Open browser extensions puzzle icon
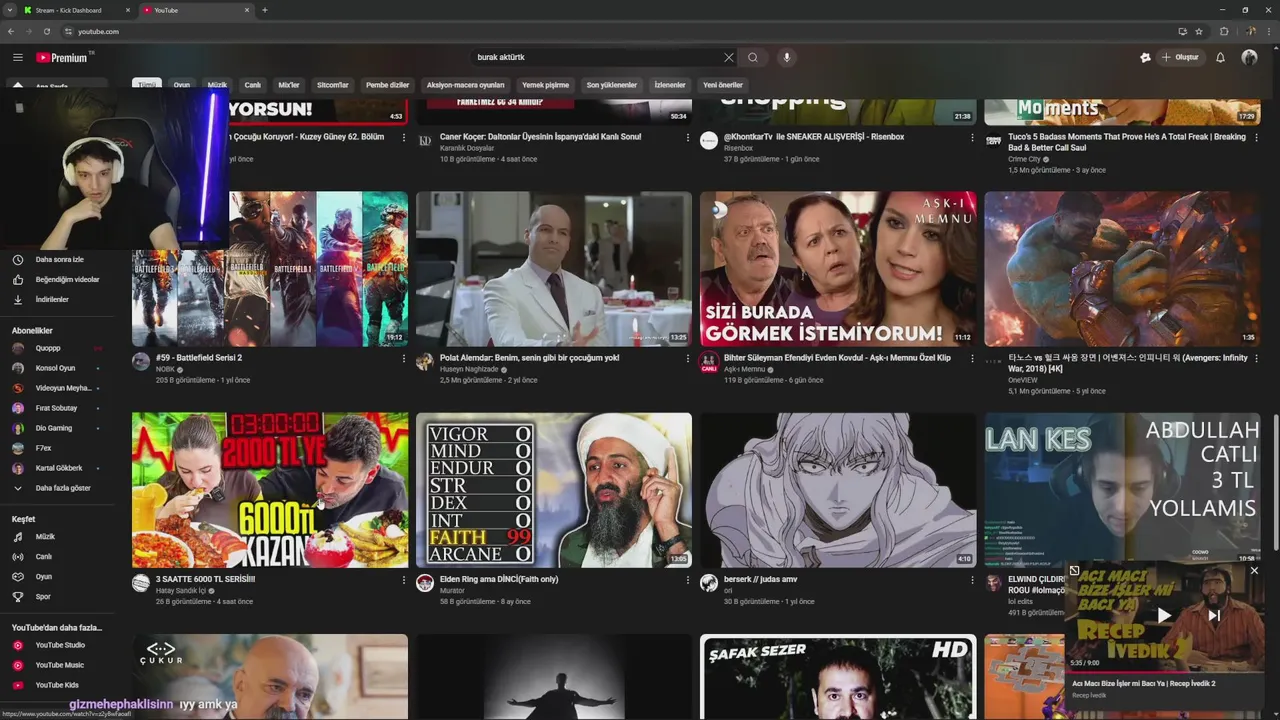The width and height of the screenshot is (1280, 720). (x=1224, y=31)
